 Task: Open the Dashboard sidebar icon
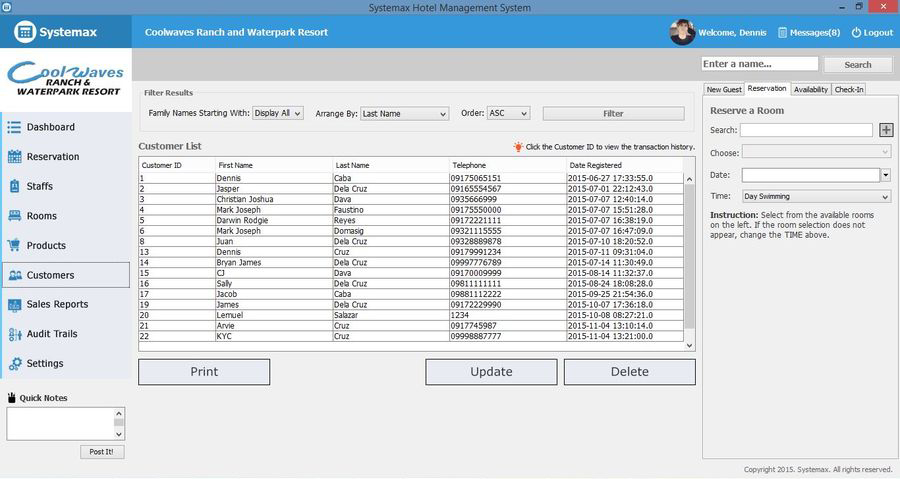(15, 127)
